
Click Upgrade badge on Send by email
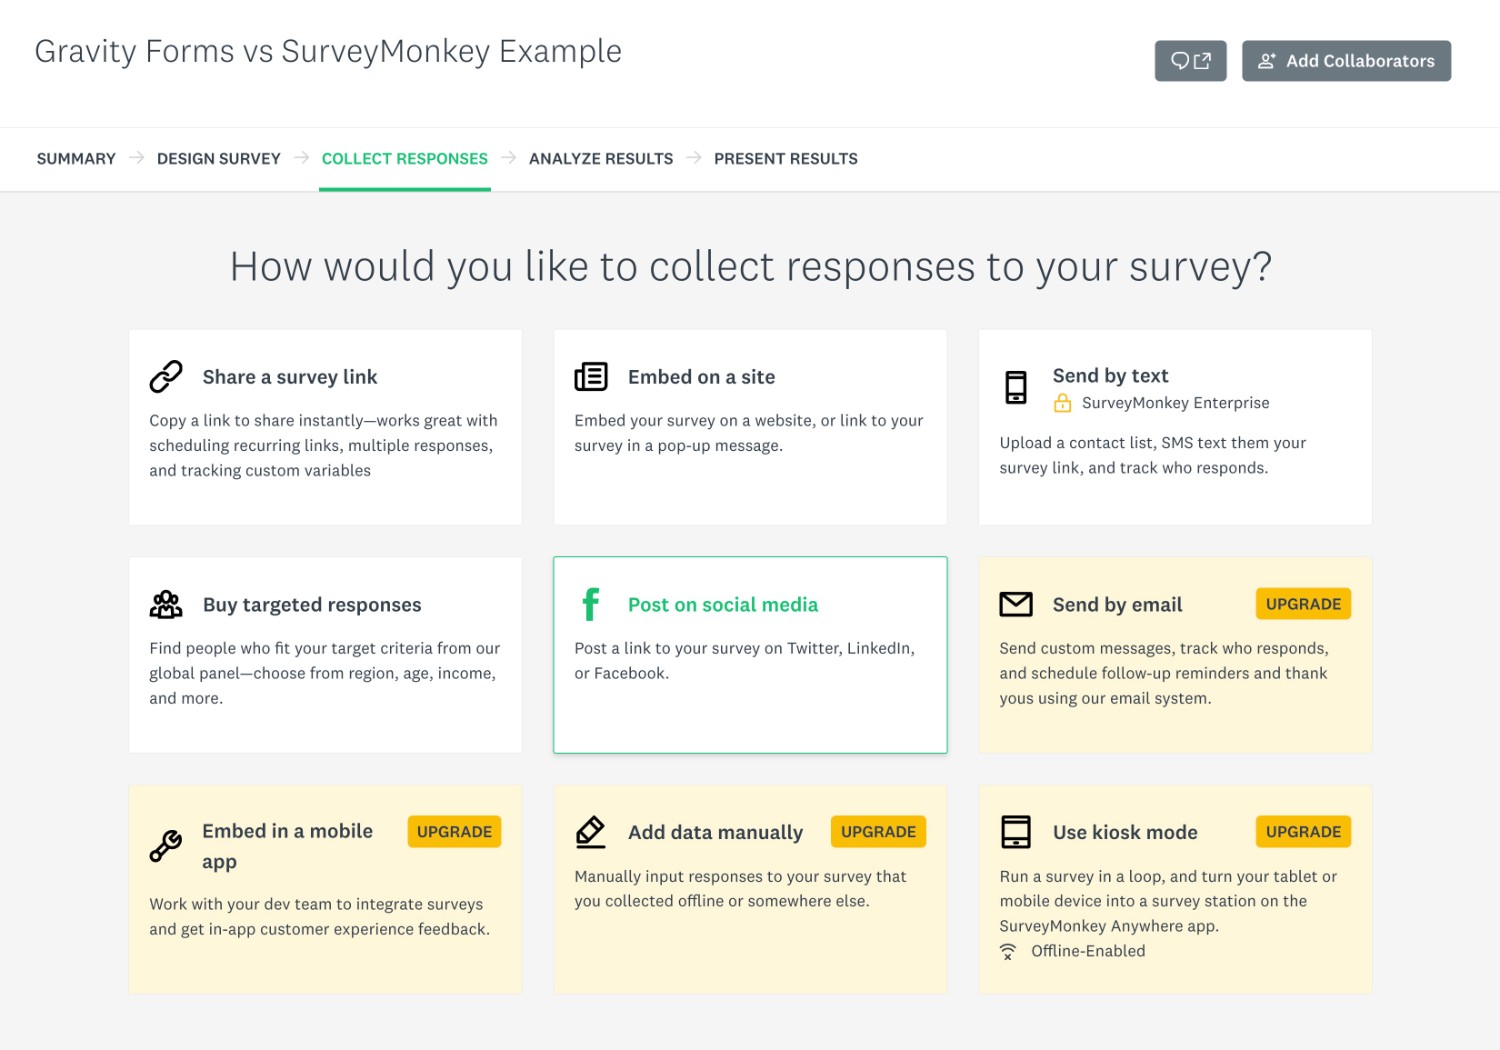coord(1303,604)
